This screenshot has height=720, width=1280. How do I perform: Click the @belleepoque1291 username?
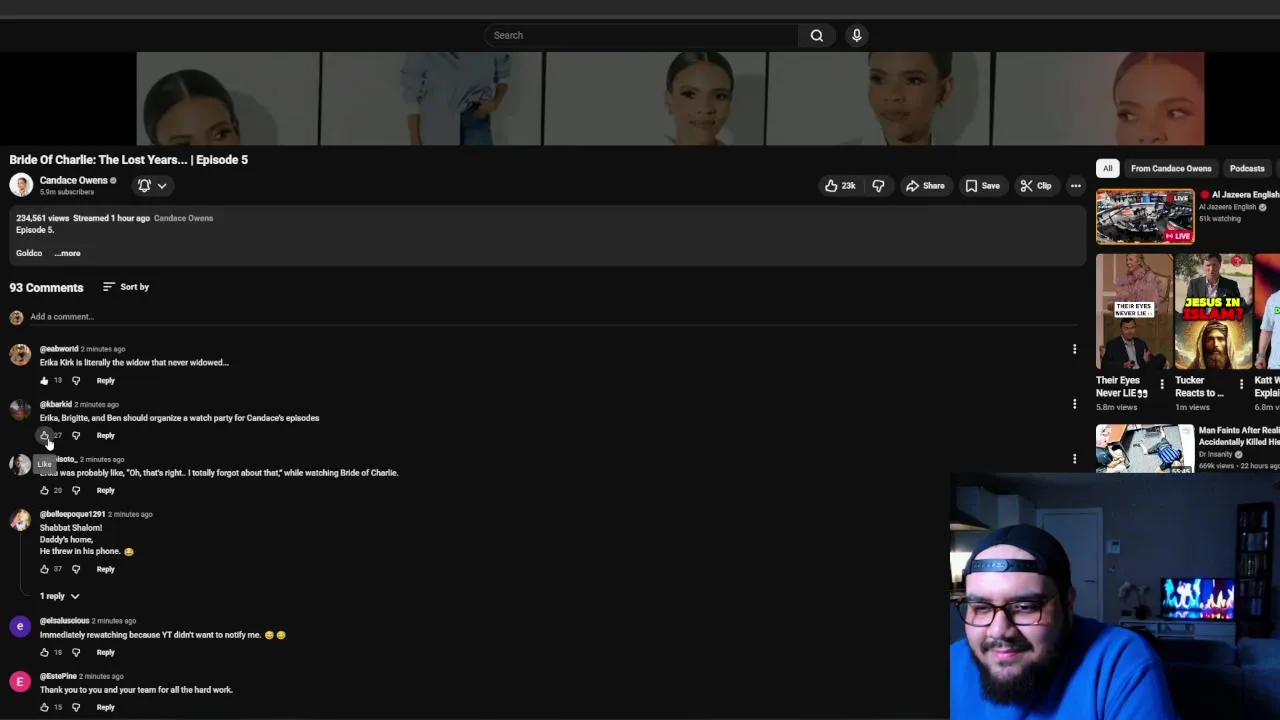click(x=72, y=514)
